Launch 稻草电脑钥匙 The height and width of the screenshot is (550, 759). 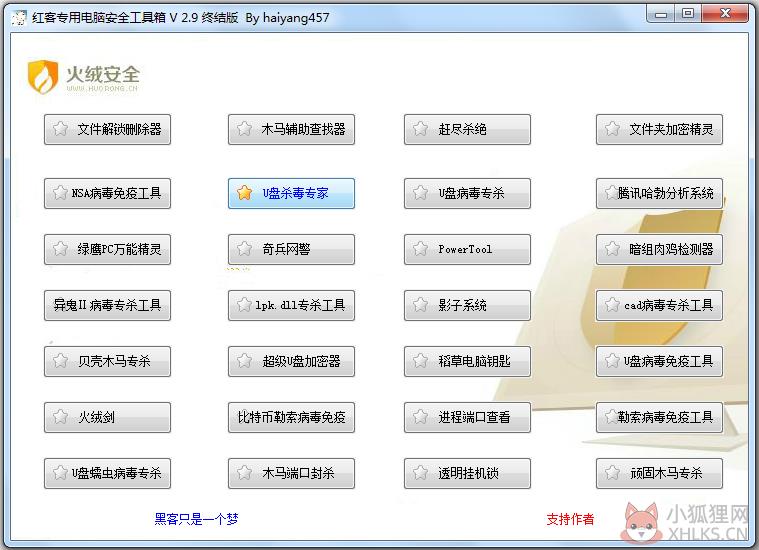(468, 361)
